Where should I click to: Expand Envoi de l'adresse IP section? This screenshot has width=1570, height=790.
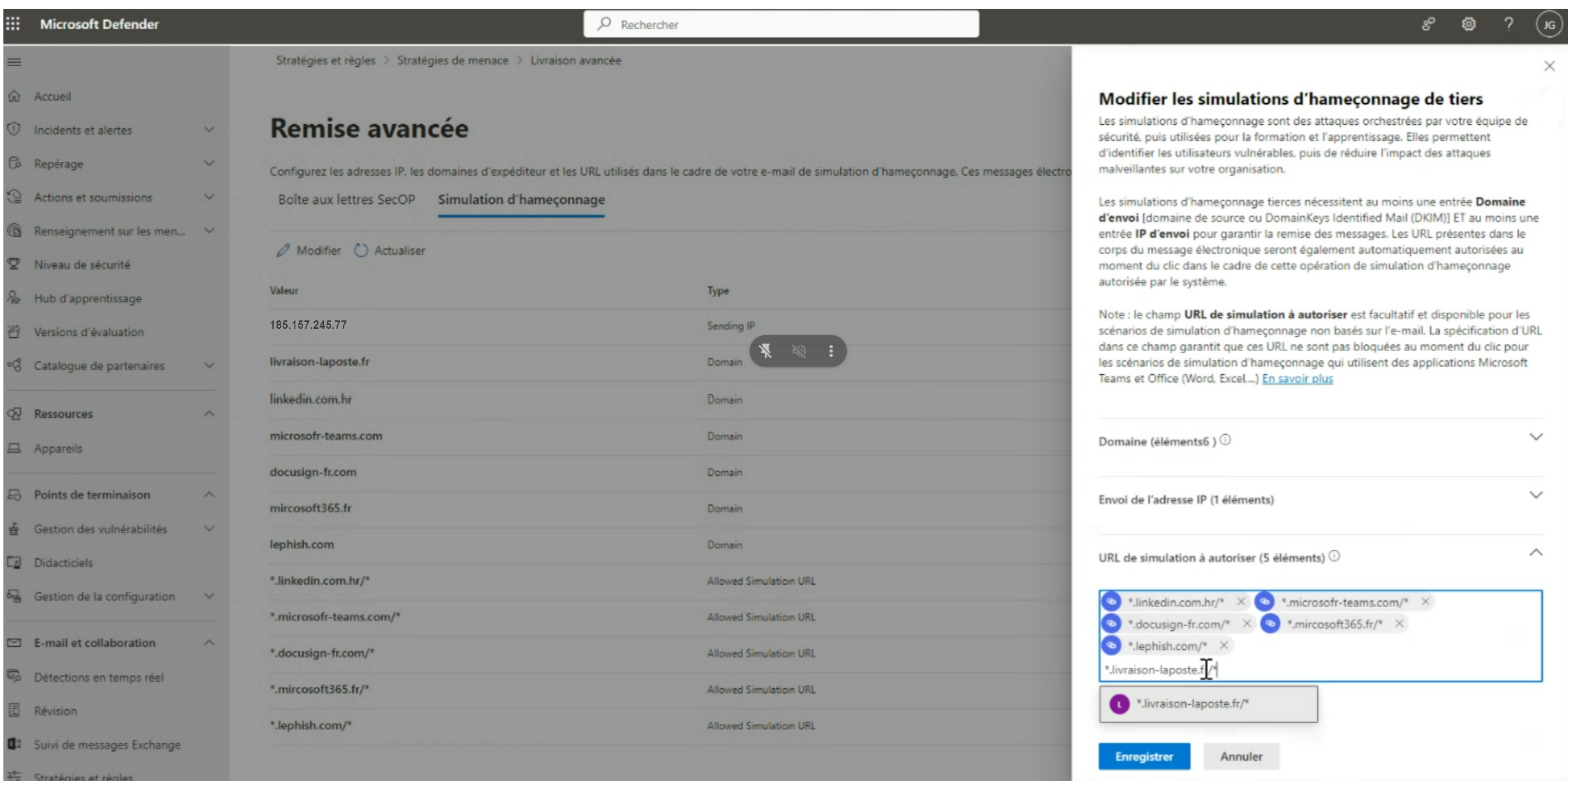pyautogui.click(x=1535, y=496)
